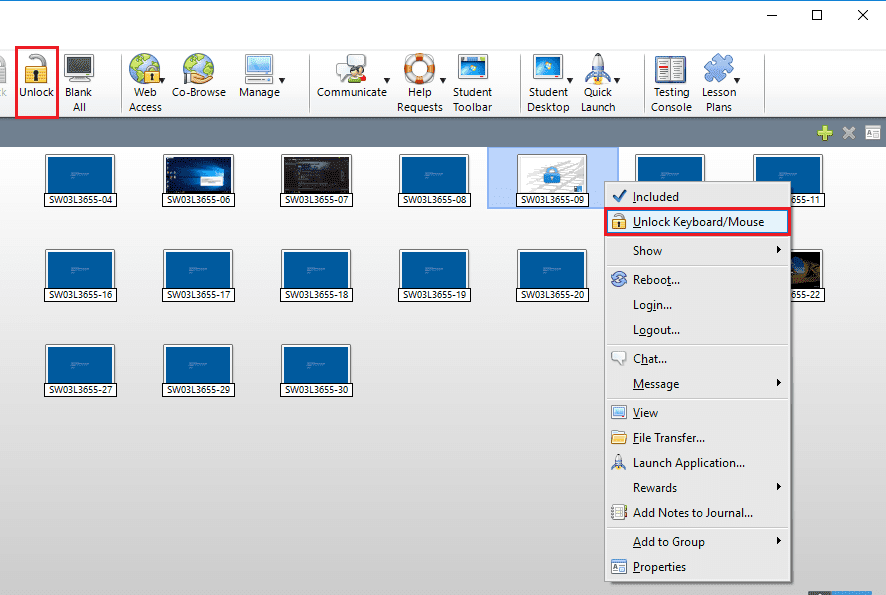Screen dimensions: 886x595
Task: Click the Unlock padlock toolbar icon
Action: tap(37, 70)
